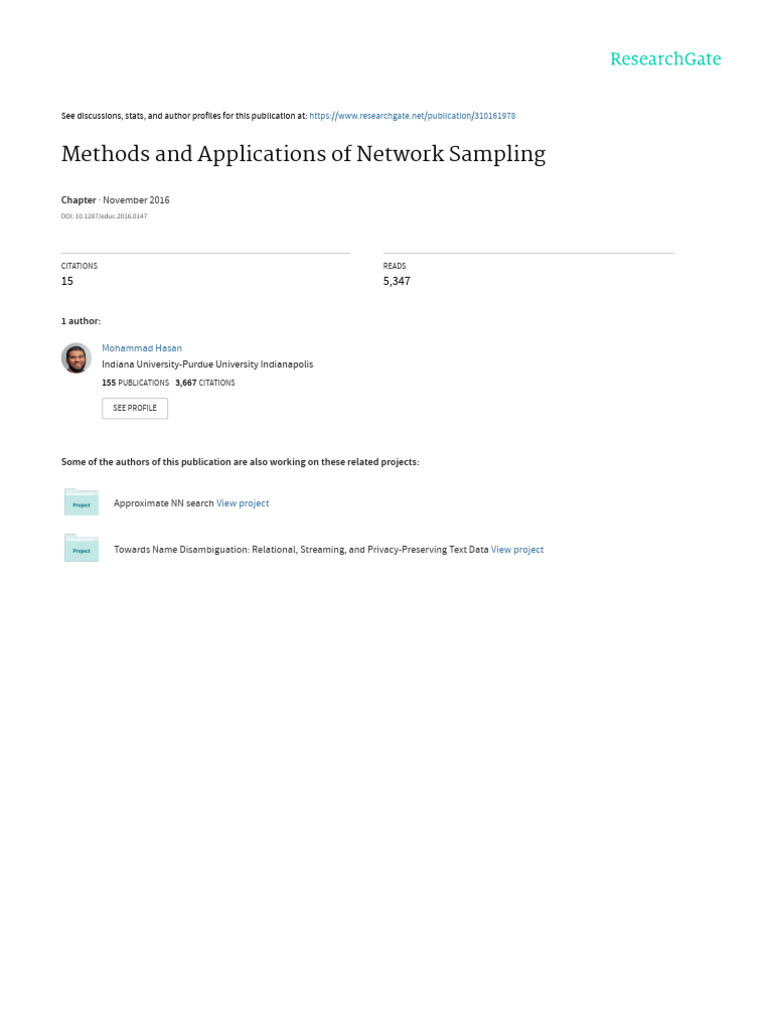This screenshot has height=1024, width=768.
Task: Click the ResearchGate logo
Action: (665, 59)
